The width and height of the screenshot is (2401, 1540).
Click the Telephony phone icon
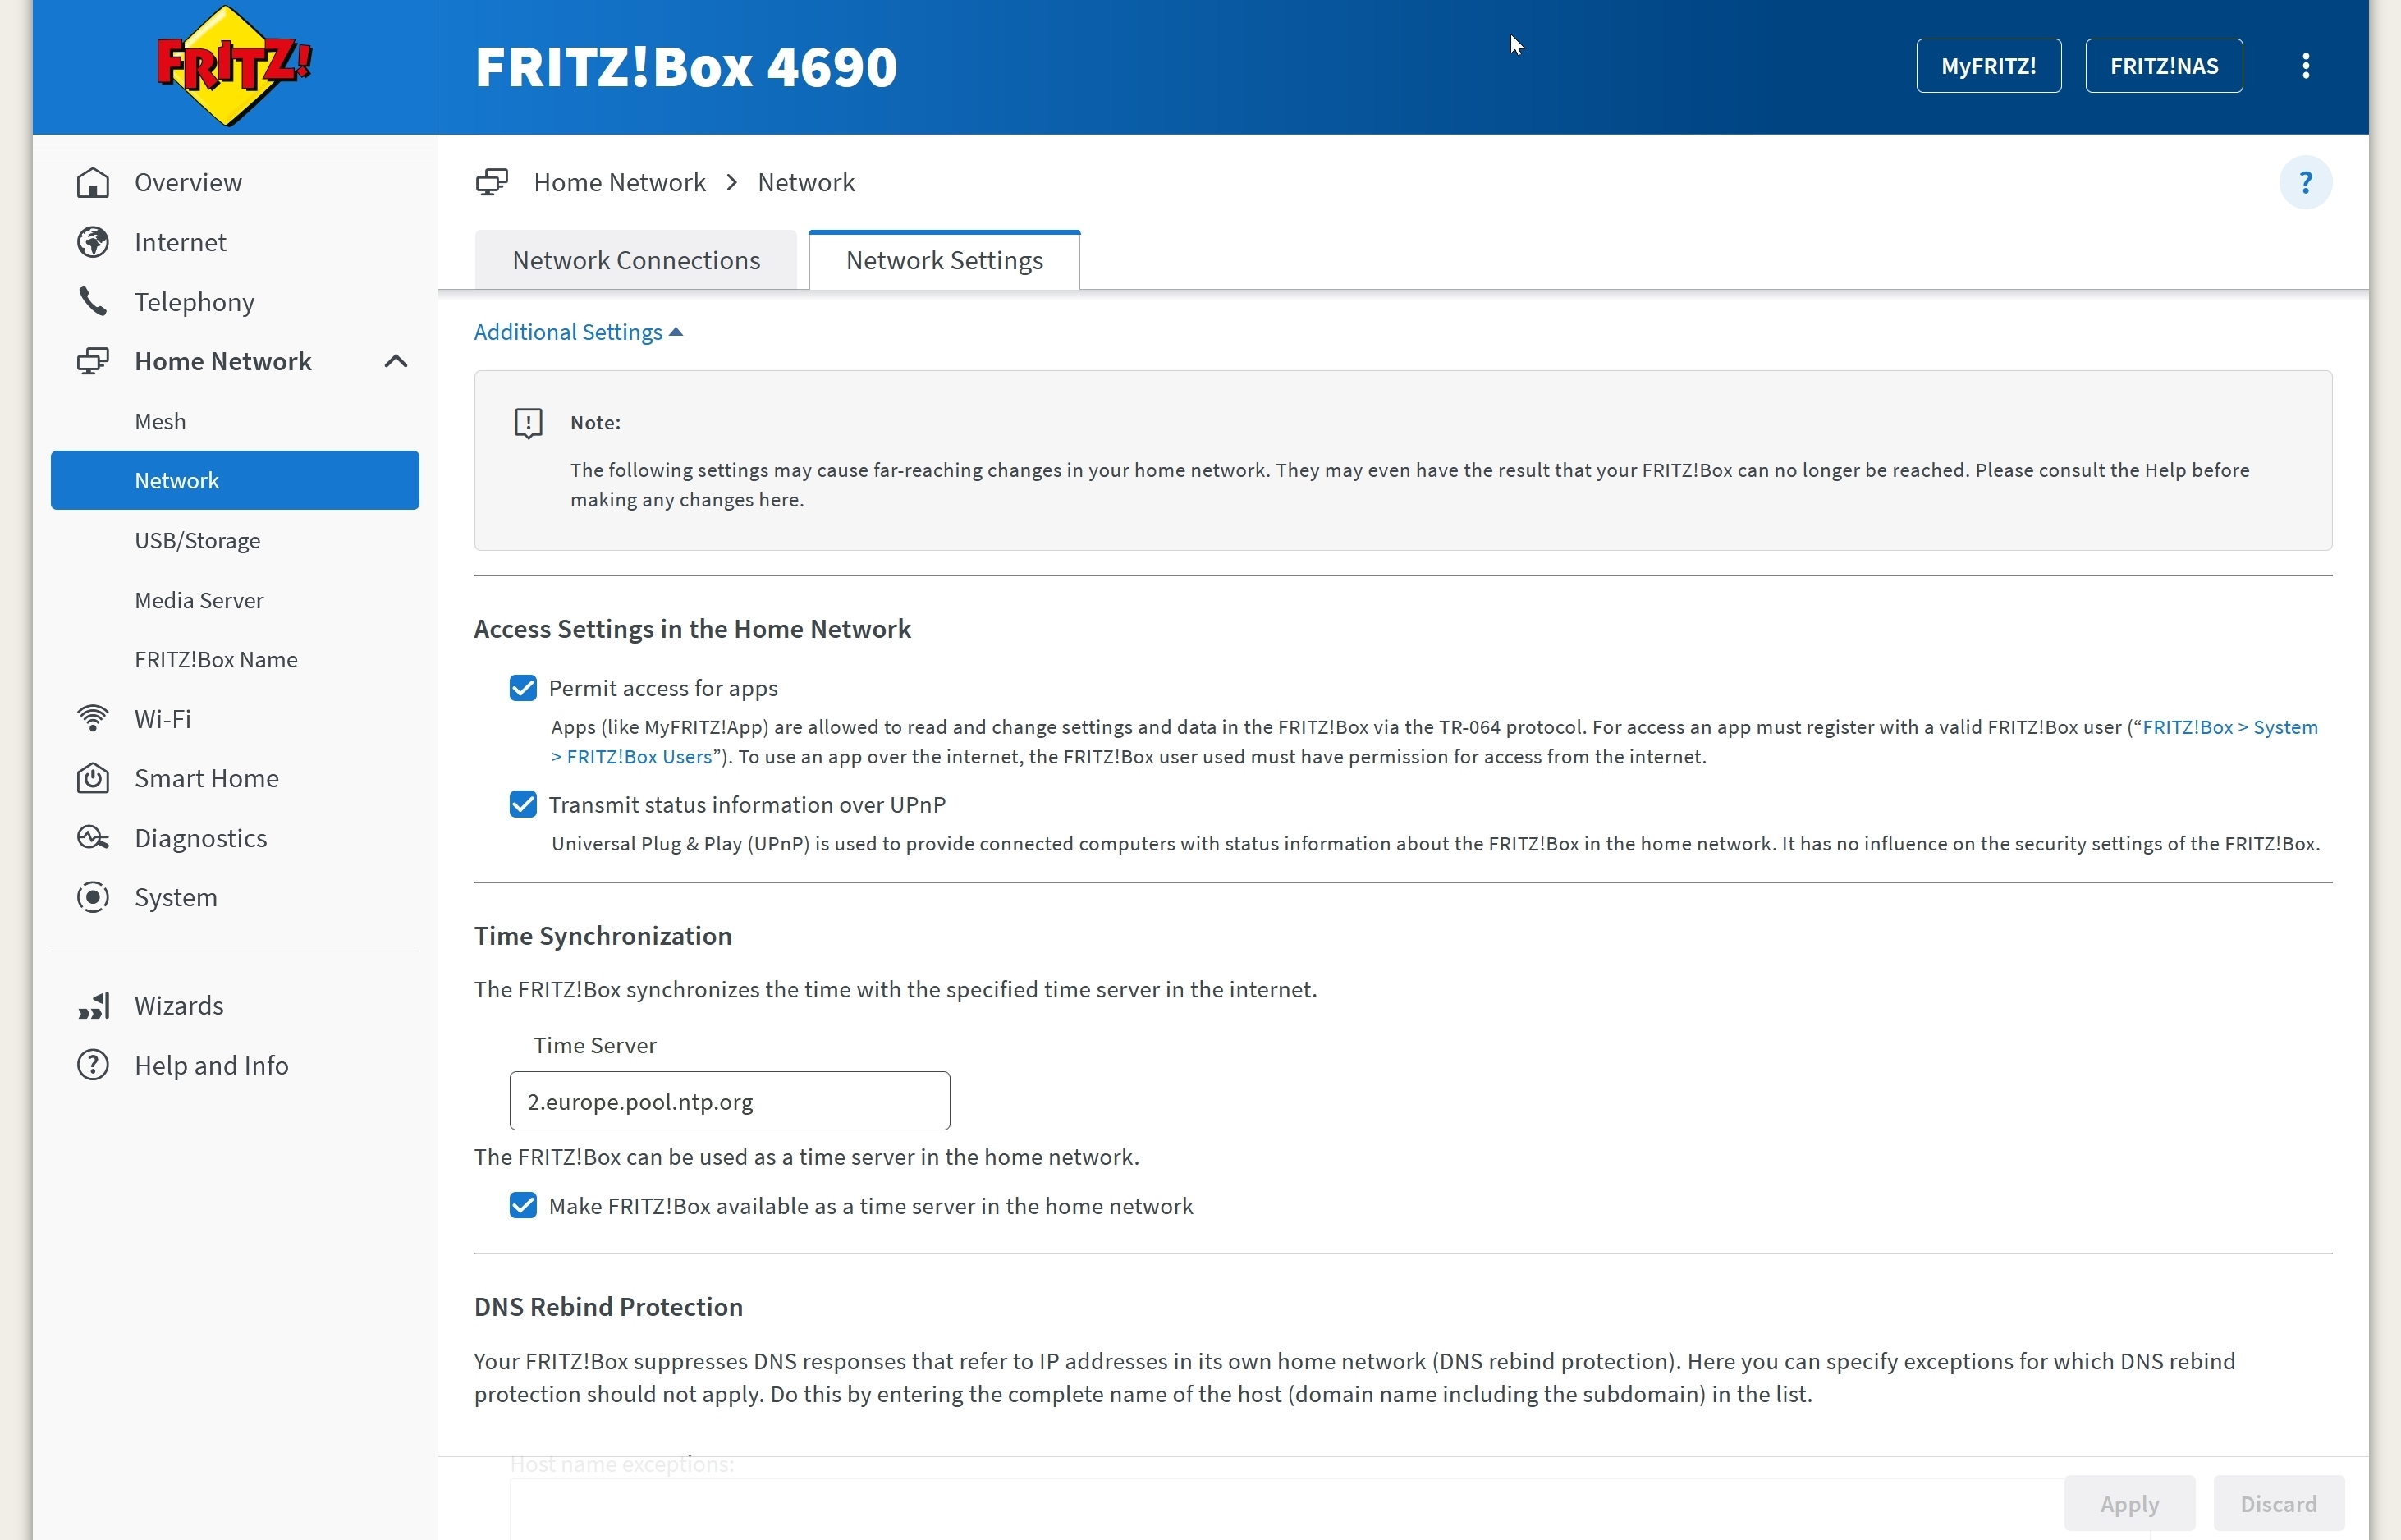93,302
